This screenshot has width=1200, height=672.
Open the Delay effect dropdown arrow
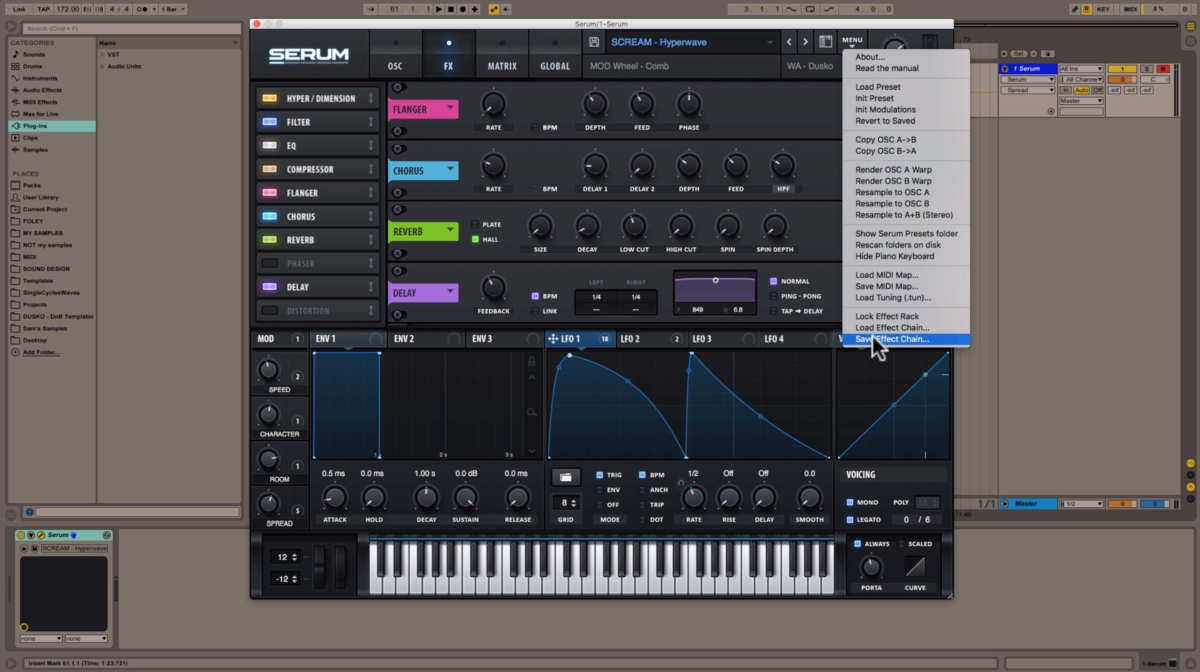pos(450,292)
